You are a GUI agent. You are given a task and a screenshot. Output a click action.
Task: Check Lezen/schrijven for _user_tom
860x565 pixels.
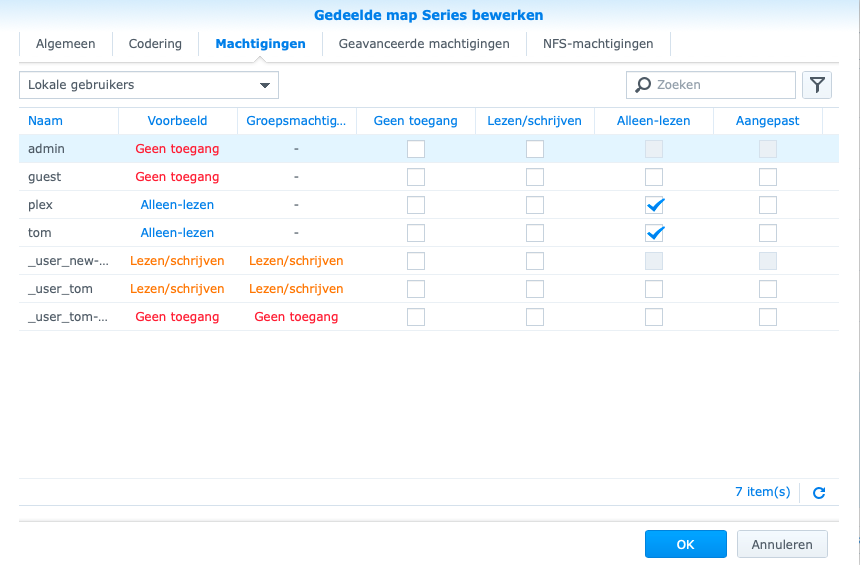click(535, 289)
